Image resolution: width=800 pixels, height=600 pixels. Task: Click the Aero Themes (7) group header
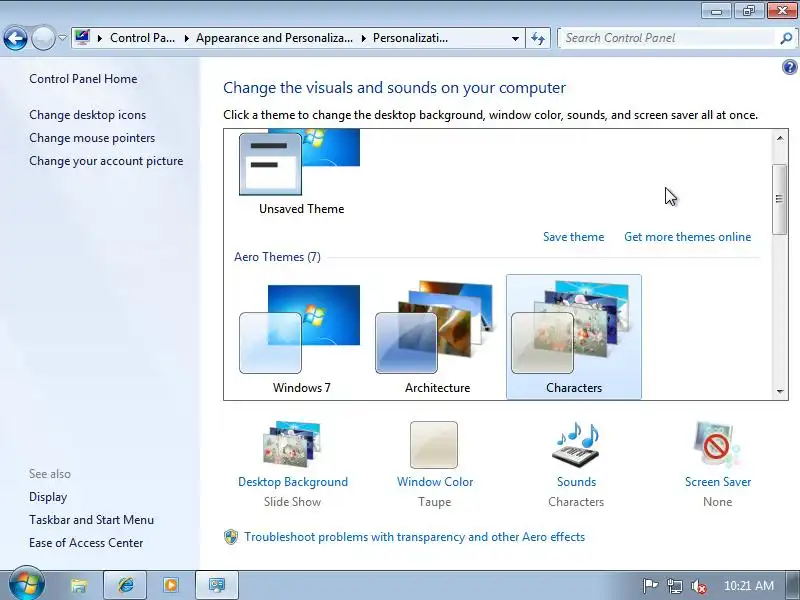point(277,257)
